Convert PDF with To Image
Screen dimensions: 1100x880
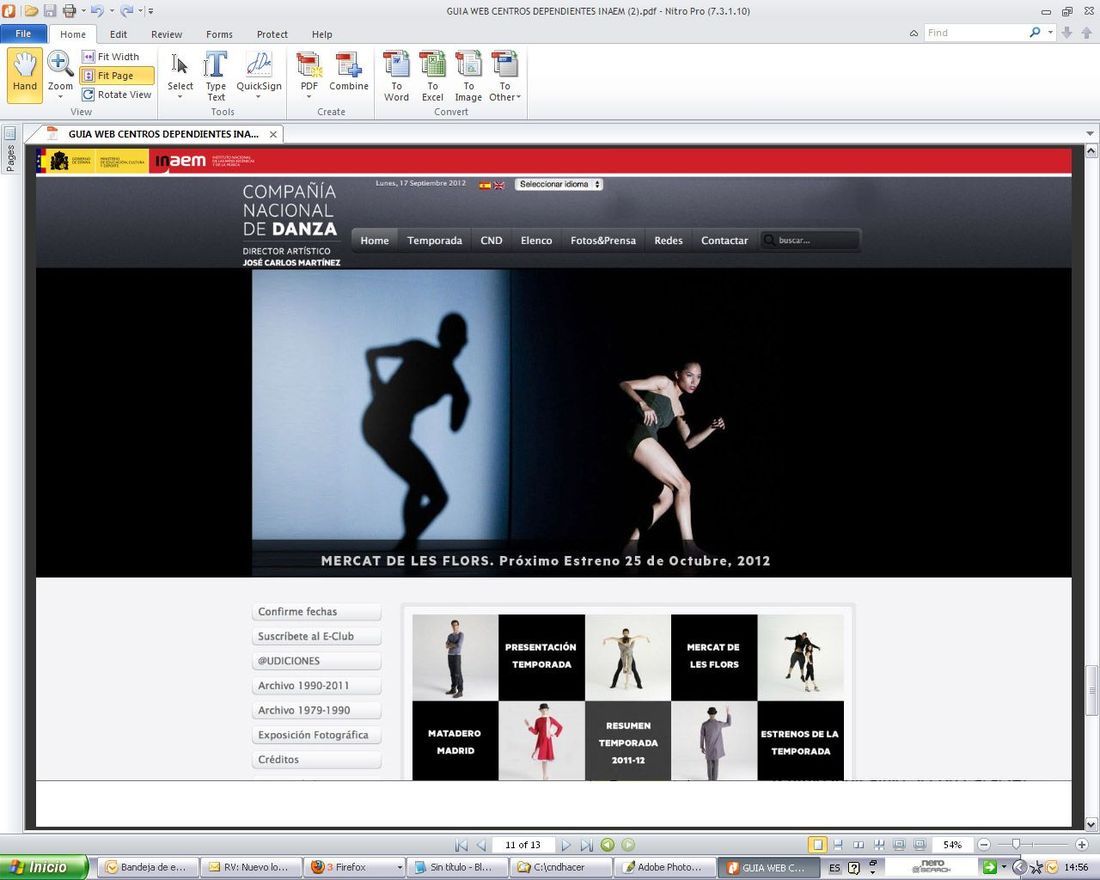(468, 76)
